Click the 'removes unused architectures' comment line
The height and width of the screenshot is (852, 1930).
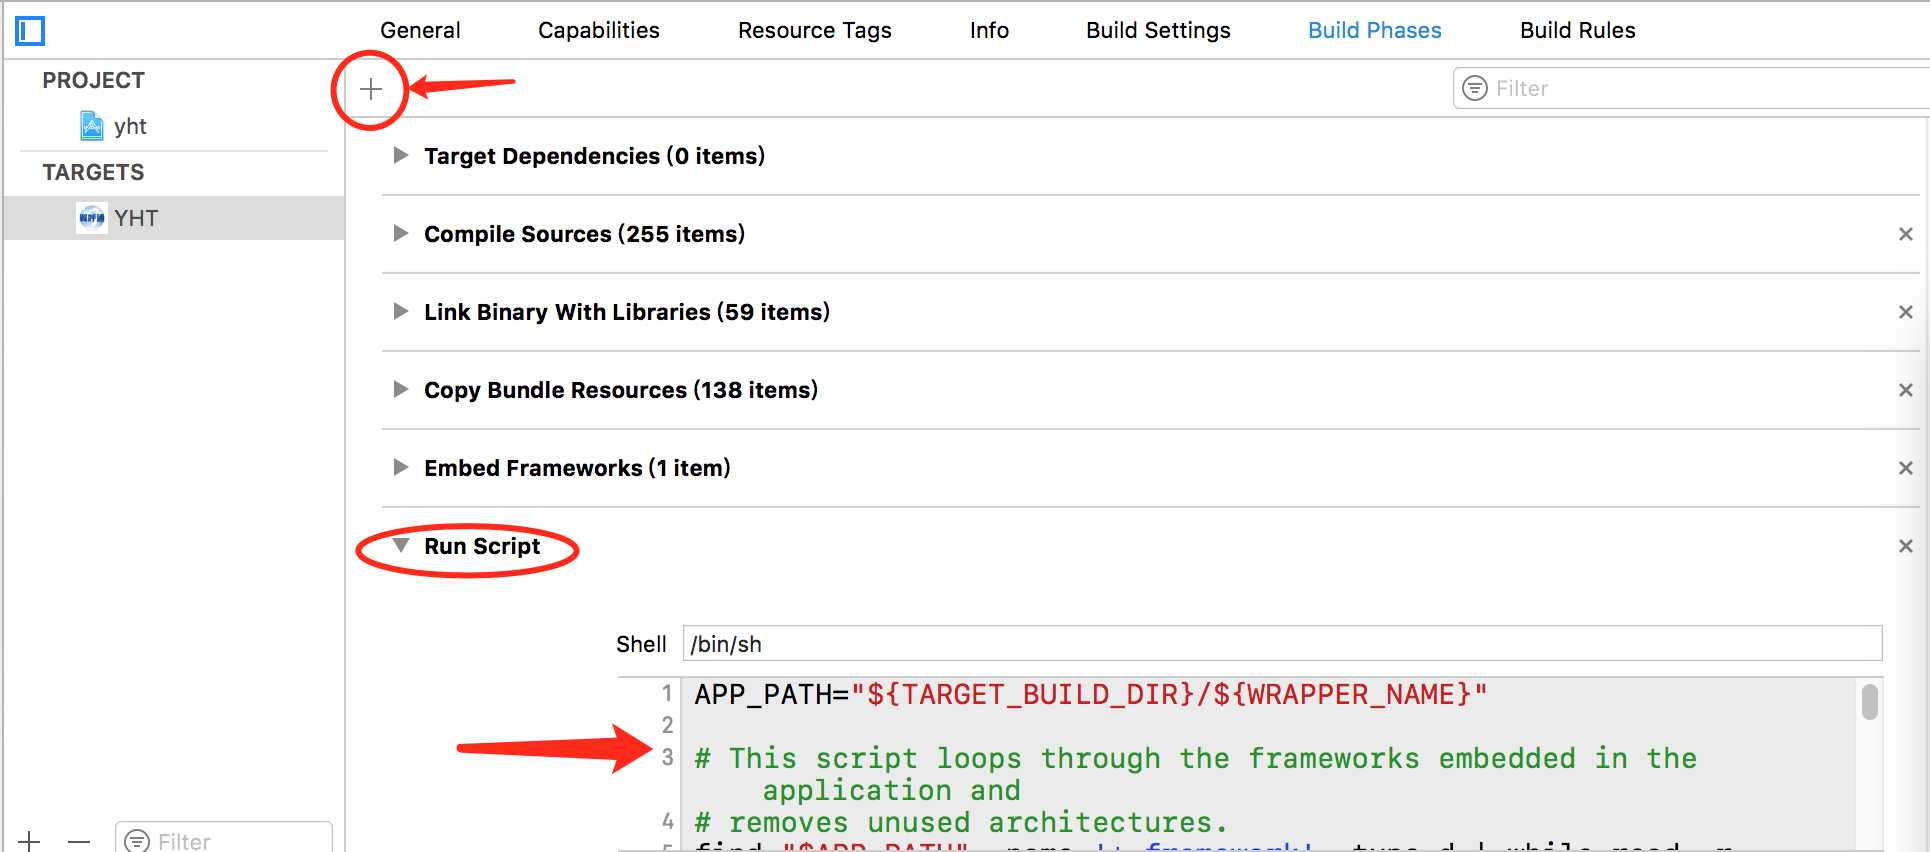click(x=961, y=822)
